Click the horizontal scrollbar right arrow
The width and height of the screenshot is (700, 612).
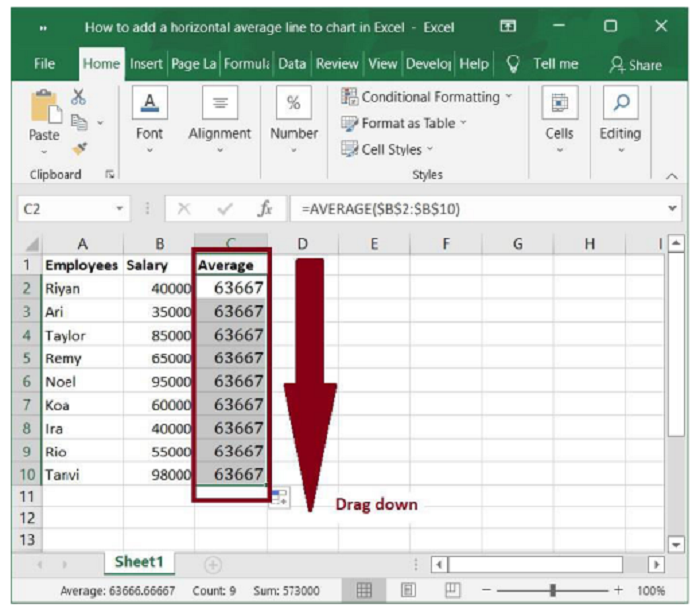click(x=656, y=565)
